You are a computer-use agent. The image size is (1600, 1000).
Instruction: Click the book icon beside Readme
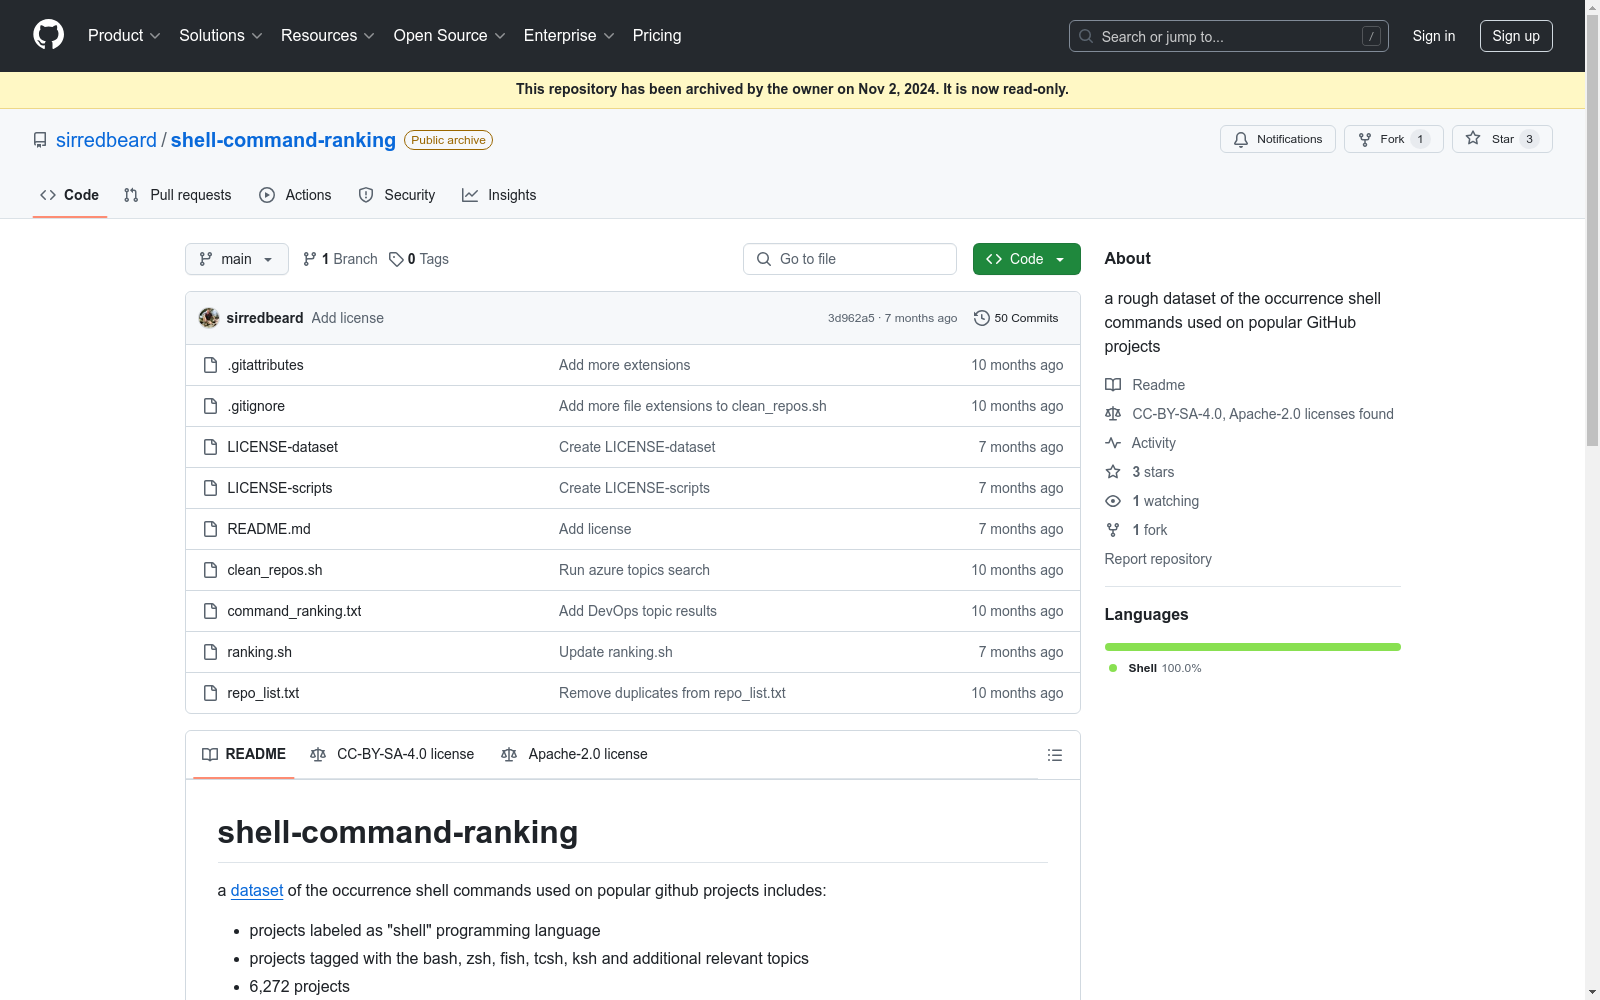point(1113,385)
